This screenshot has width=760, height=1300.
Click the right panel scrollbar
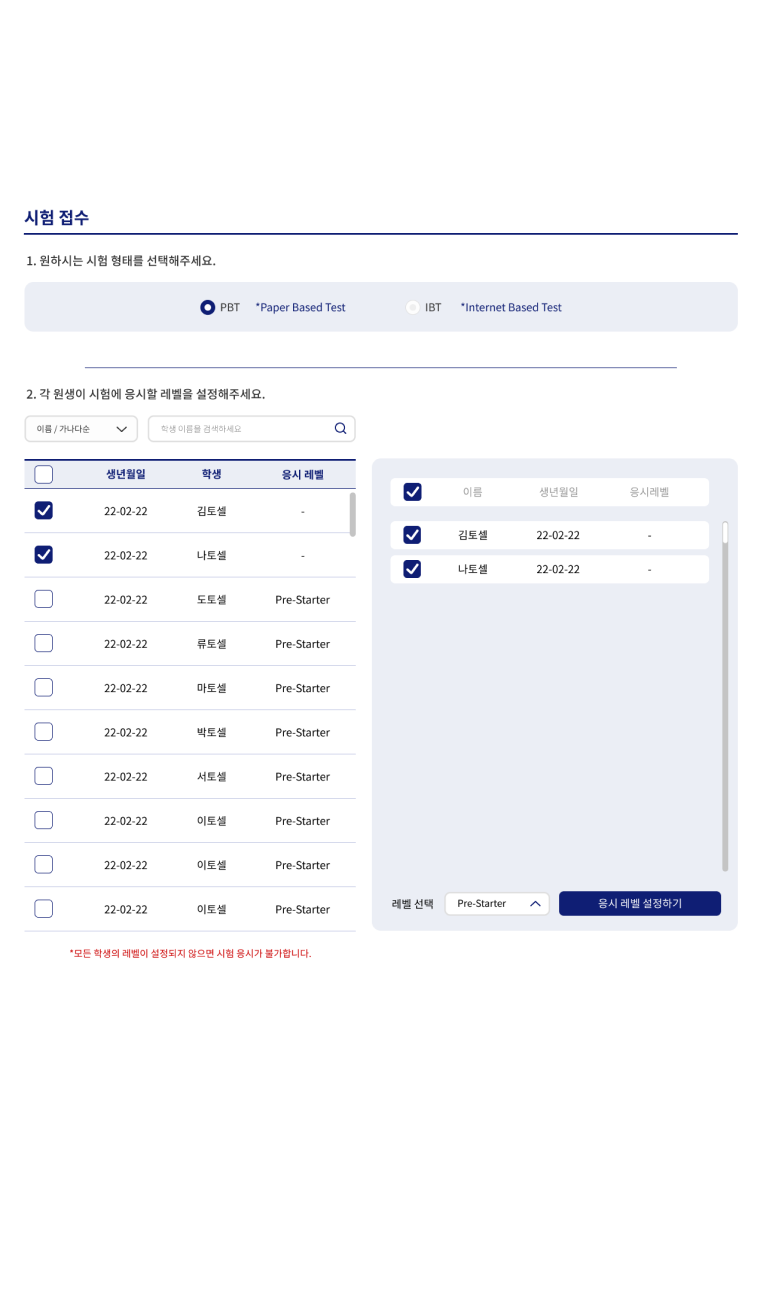[725, 696]
